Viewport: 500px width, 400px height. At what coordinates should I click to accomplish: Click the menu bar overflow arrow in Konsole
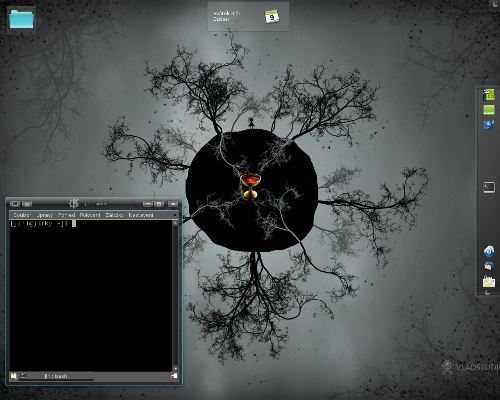tap(175, 215)
